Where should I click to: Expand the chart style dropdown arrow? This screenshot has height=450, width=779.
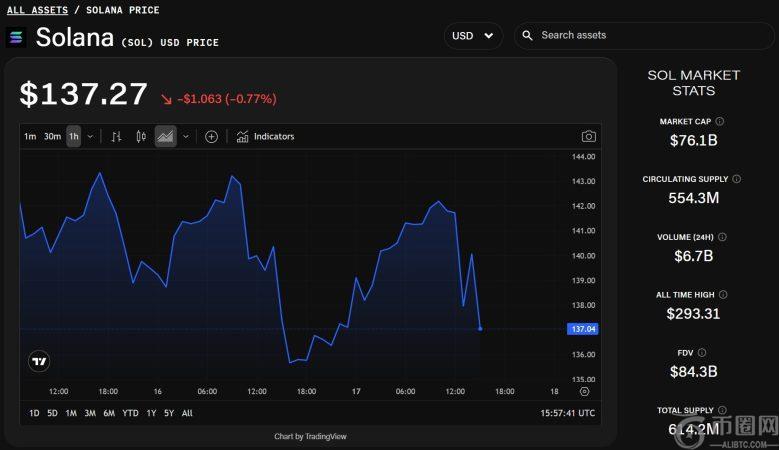(185, 136)
